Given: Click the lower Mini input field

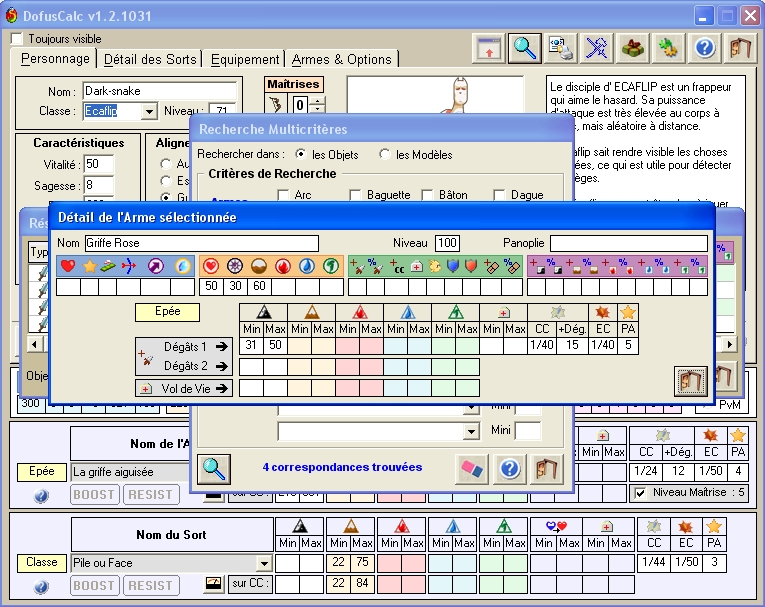Looking at the screenshot, I should 528,431.
